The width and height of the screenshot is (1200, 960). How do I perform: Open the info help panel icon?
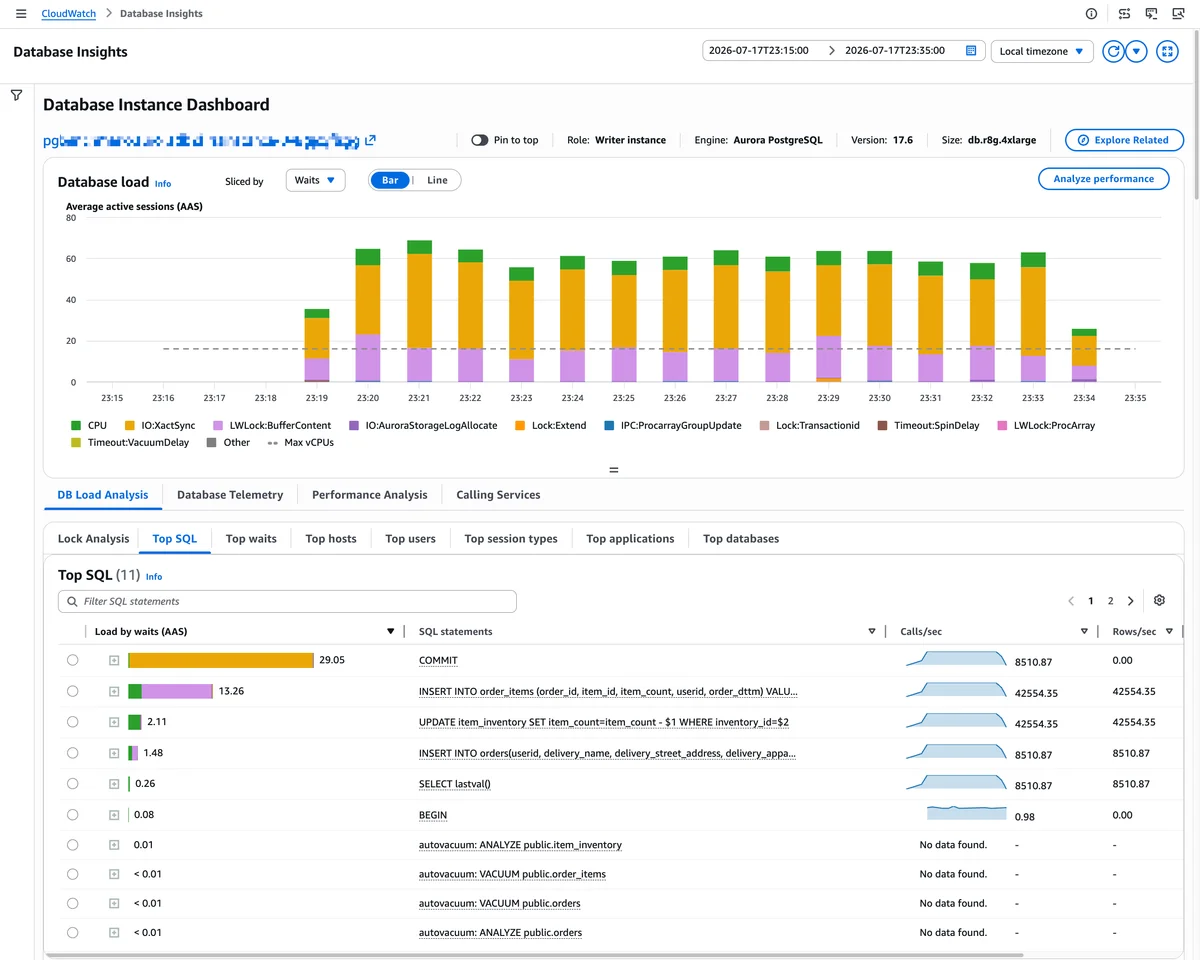tap(1091, 14)
